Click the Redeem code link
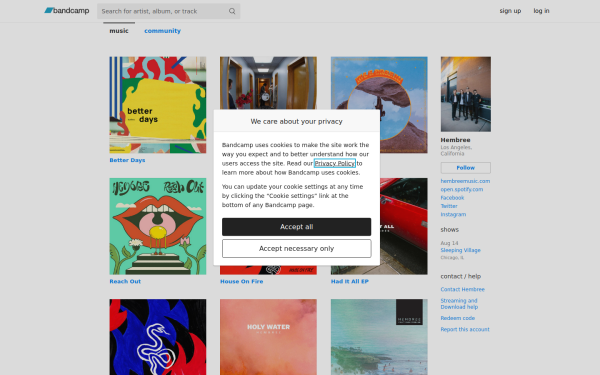 [458, 318]
